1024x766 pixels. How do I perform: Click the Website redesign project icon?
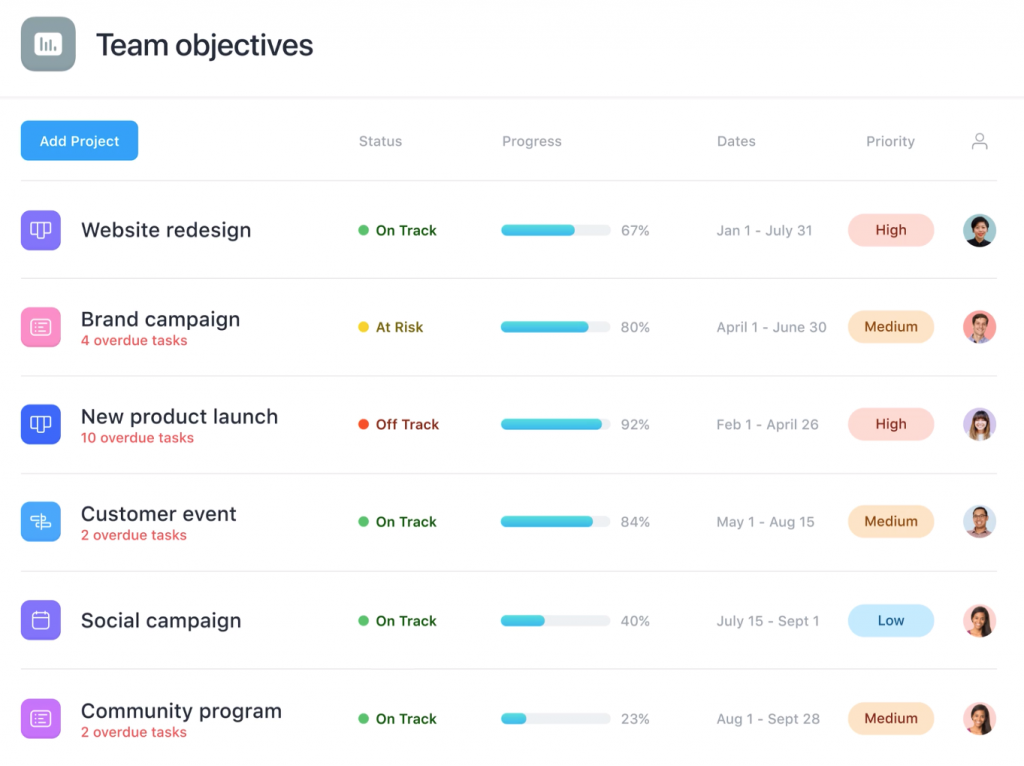point(41,230)
